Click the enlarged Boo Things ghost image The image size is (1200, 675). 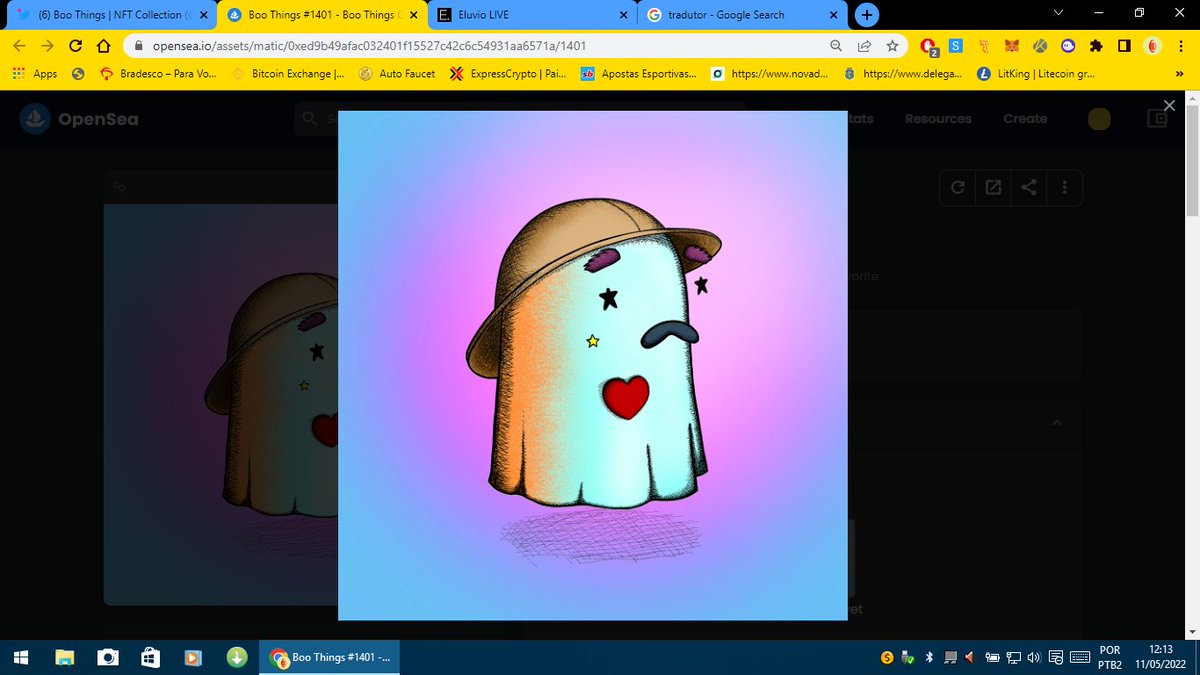click(x=593, y=365)
